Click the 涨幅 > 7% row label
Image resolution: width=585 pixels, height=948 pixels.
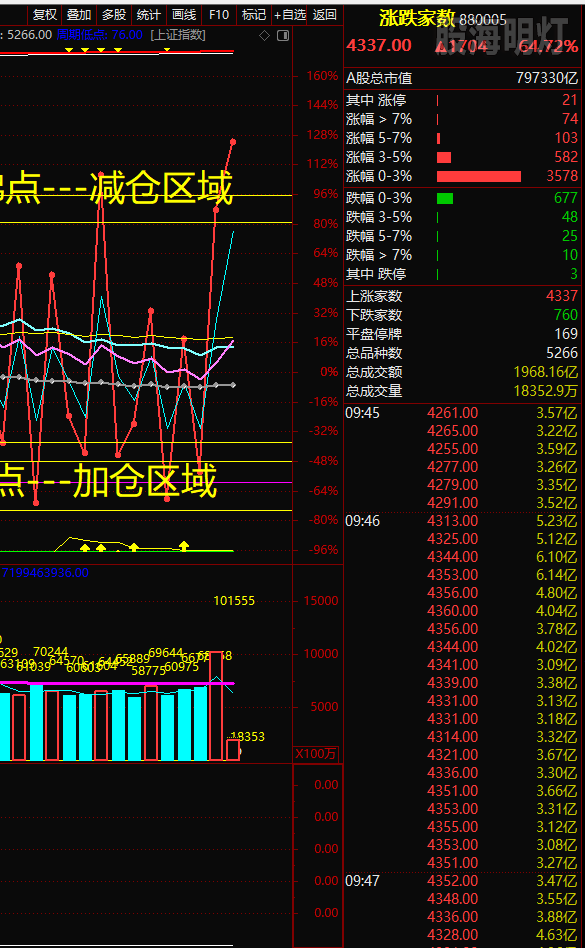[x=379, y=119]
